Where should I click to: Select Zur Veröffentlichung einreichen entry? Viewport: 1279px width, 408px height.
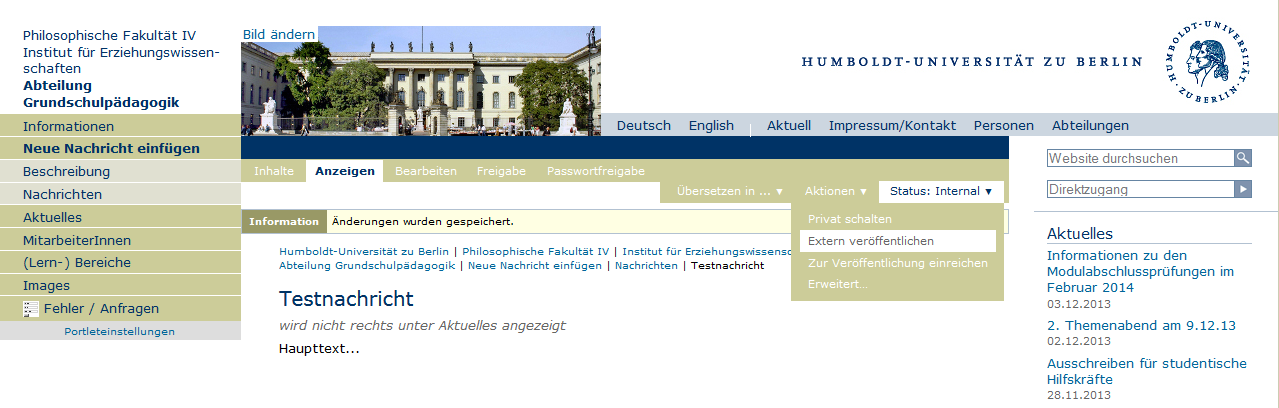(x=897, y=263)
